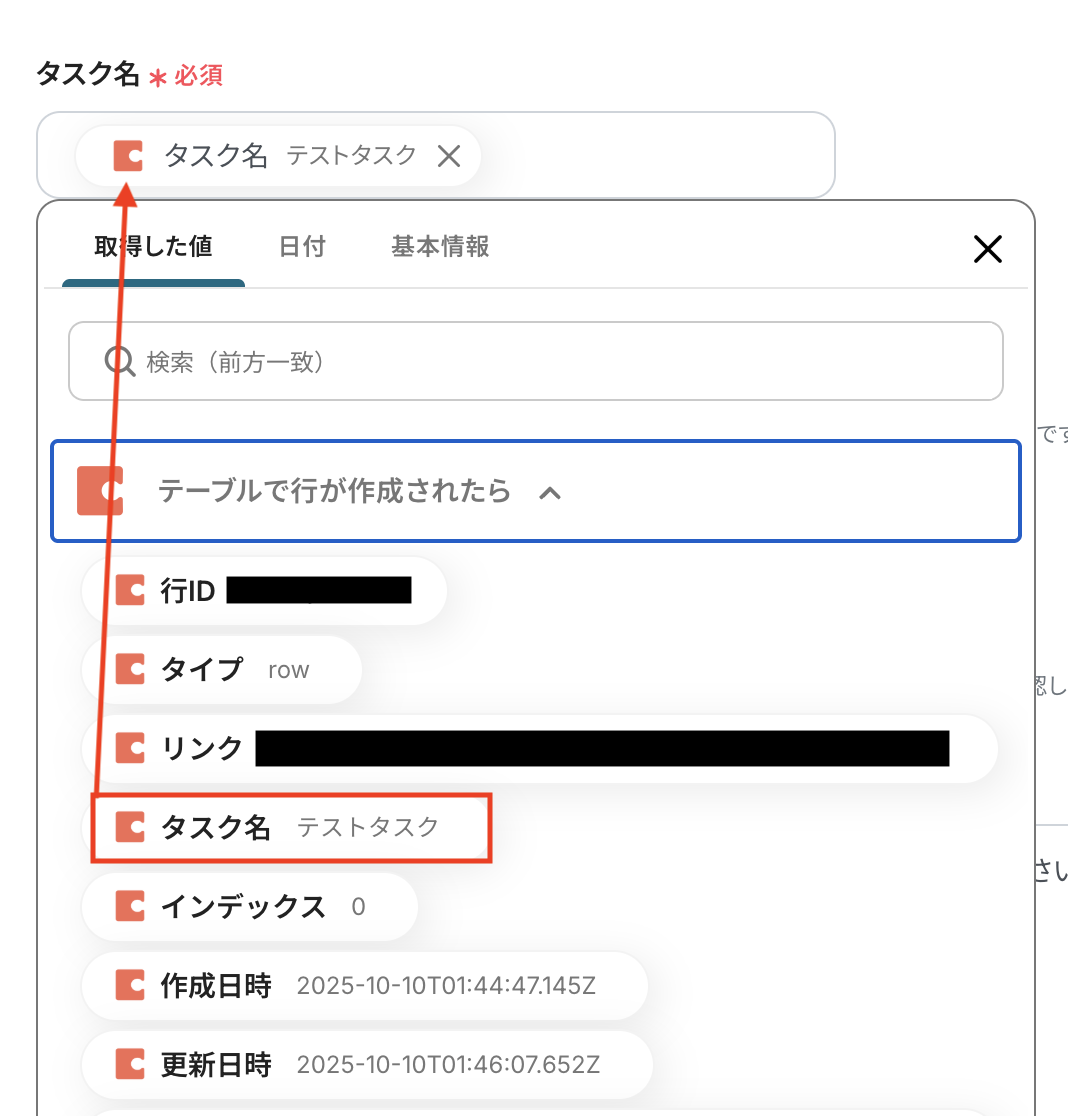
Task: Select the インデックス 0 value chip
Action: 250,907
